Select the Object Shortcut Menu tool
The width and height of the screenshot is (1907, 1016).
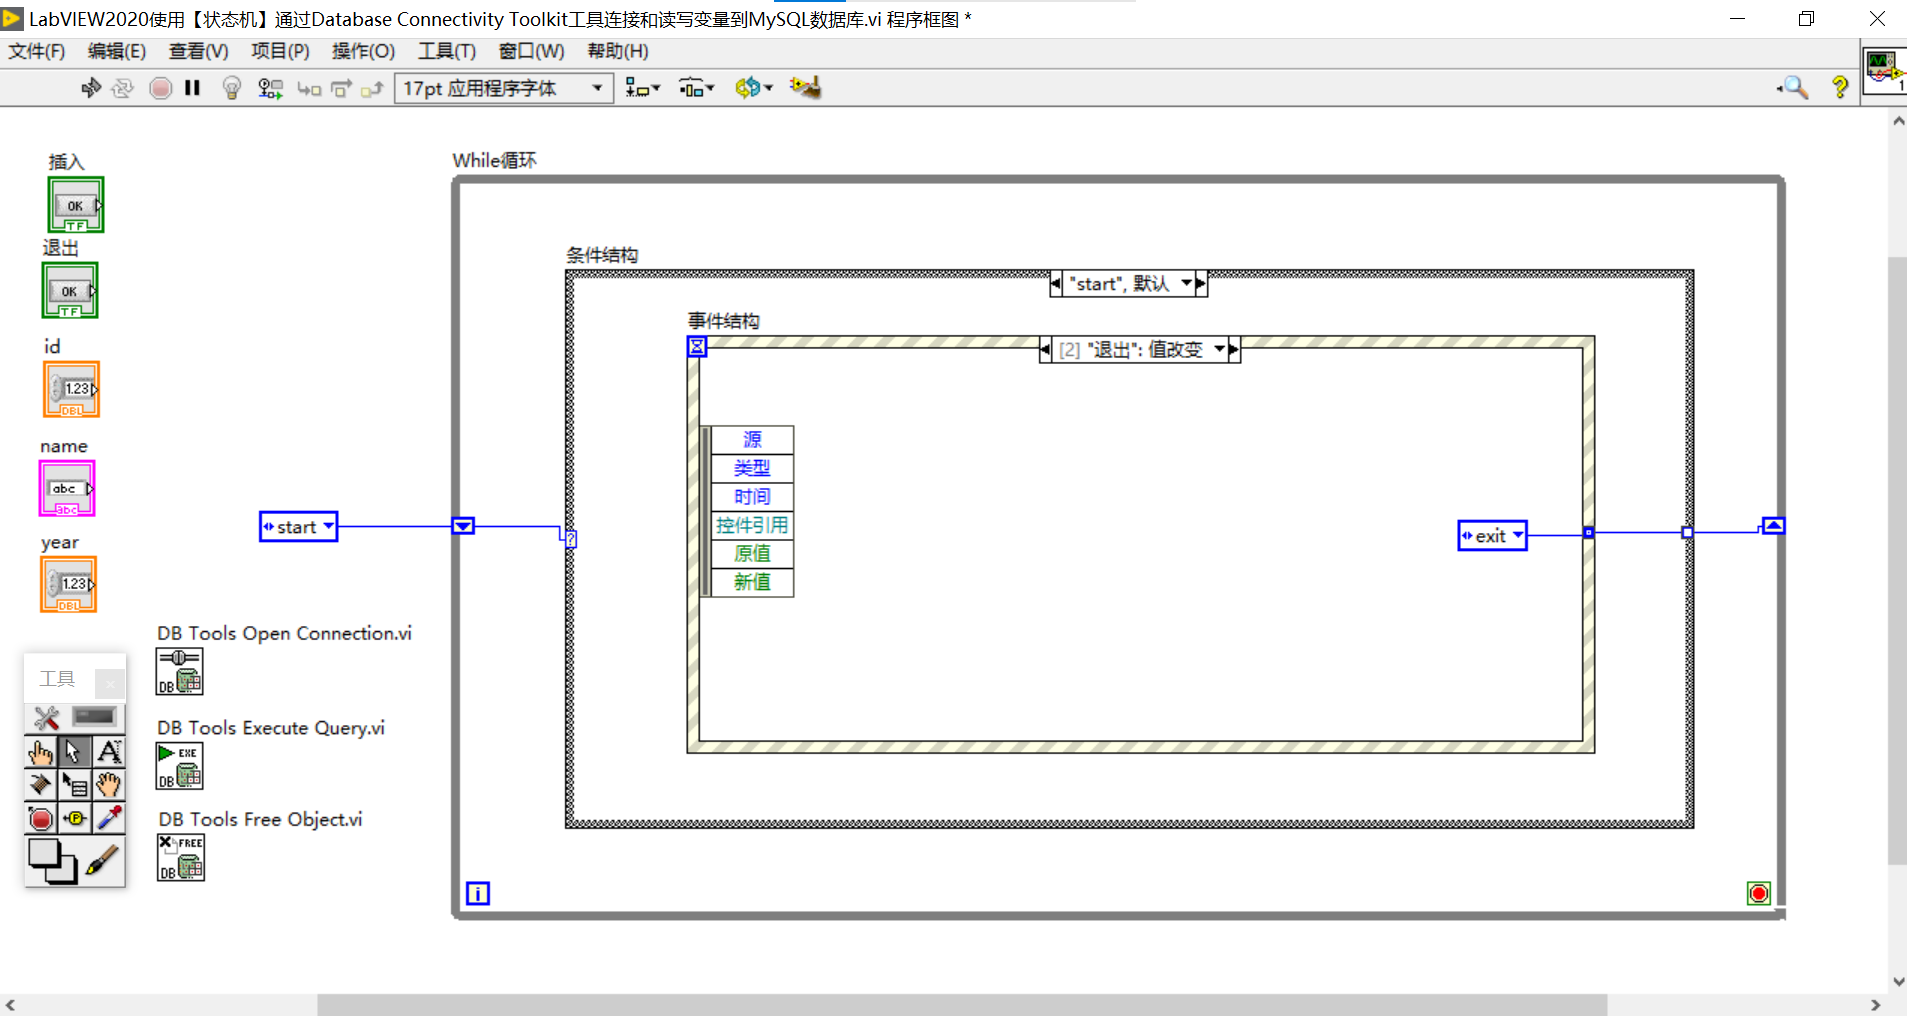(75, 785)
